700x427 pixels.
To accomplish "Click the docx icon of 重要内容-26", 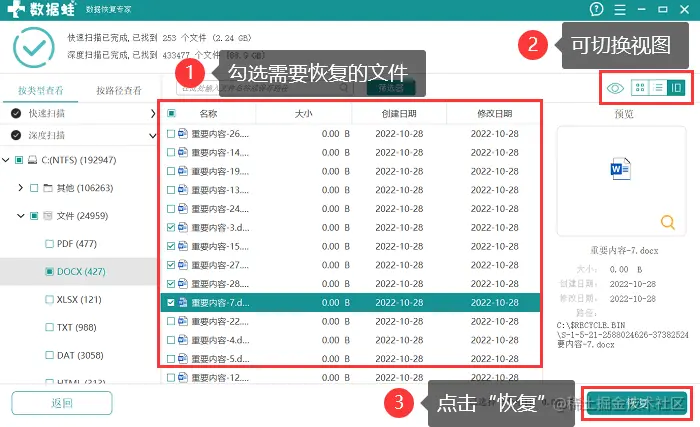I will 183,133.
